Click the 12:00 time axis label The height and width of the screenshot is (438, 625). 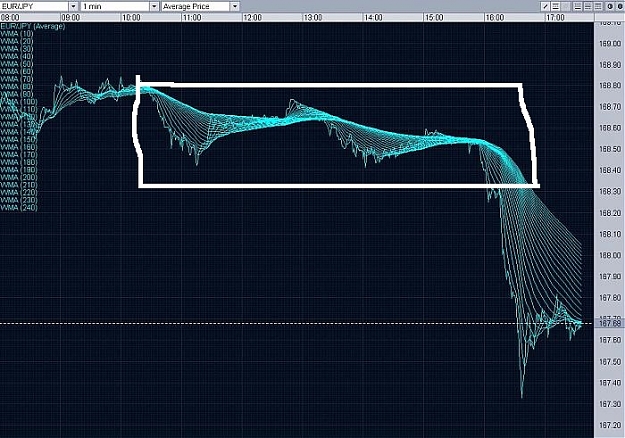[x=252, y=18]
